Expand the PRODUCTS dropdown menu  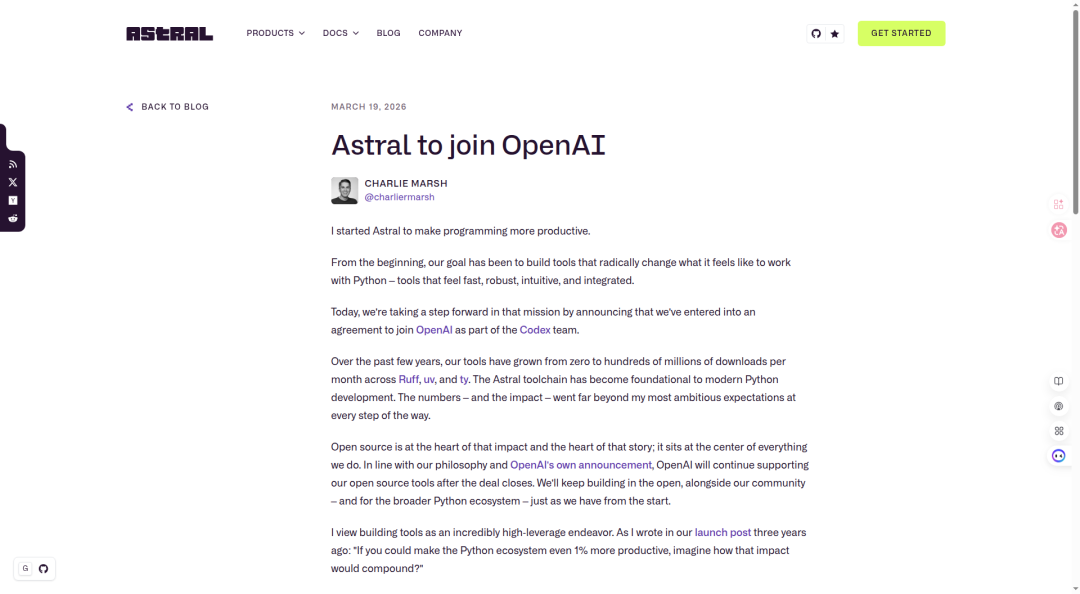pos(275,32)
